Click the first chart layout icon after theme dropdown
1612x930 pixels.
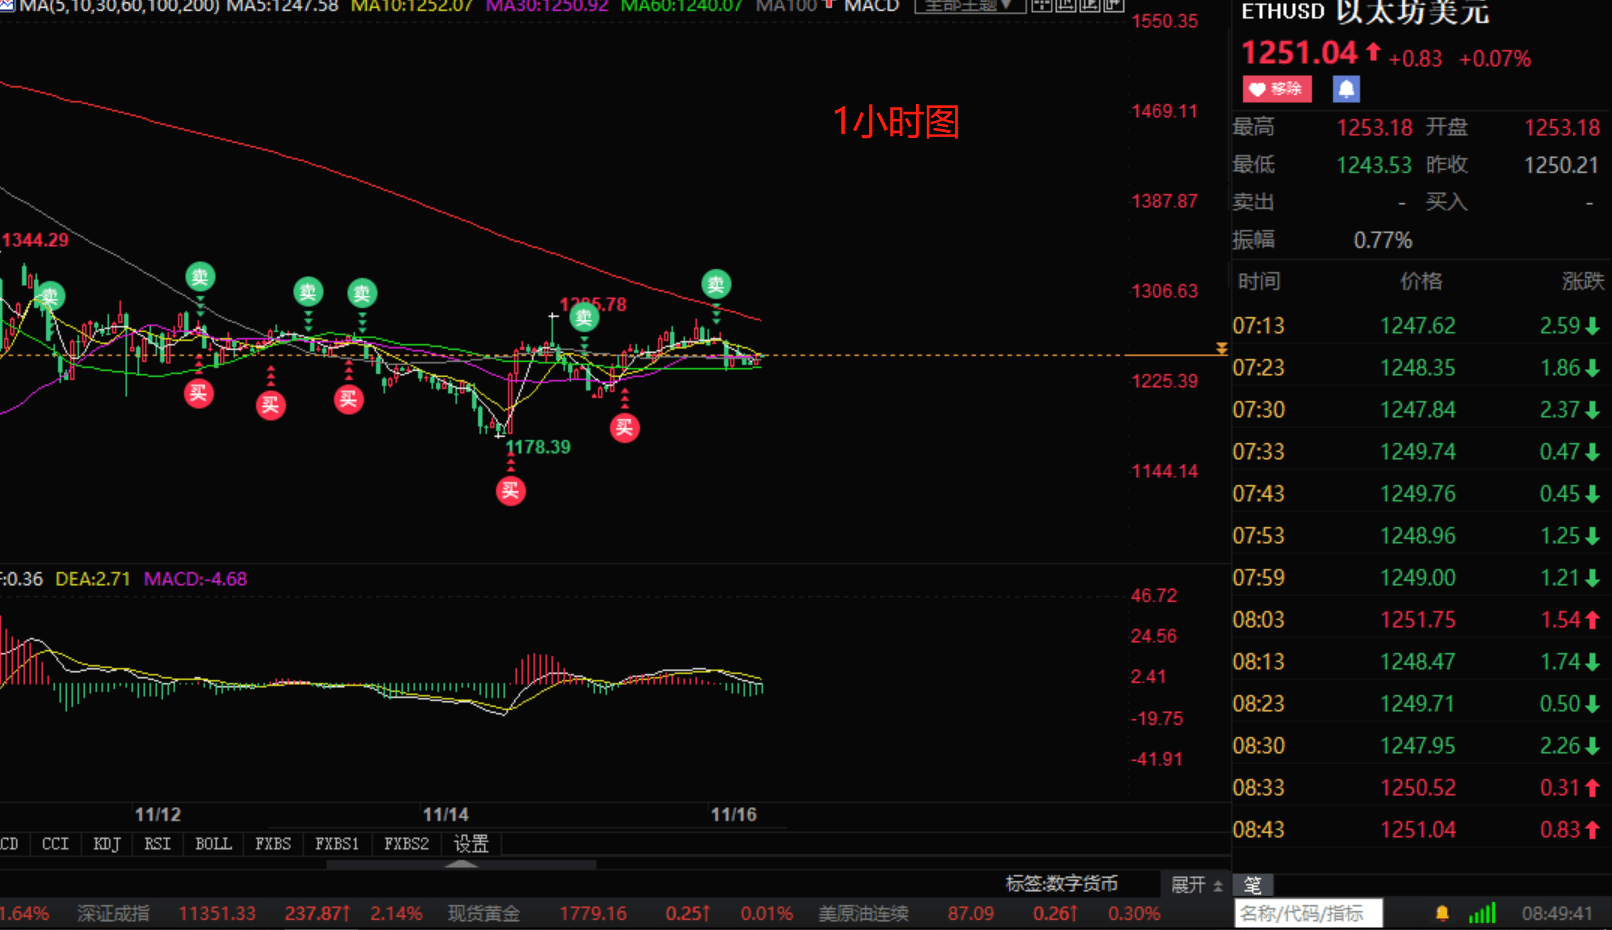coord(1041,5)
